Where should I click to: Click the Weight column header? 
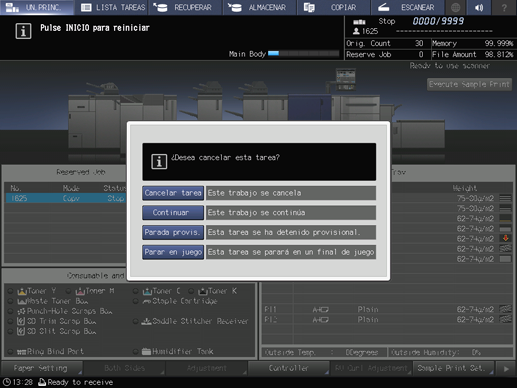click(465, 188)
